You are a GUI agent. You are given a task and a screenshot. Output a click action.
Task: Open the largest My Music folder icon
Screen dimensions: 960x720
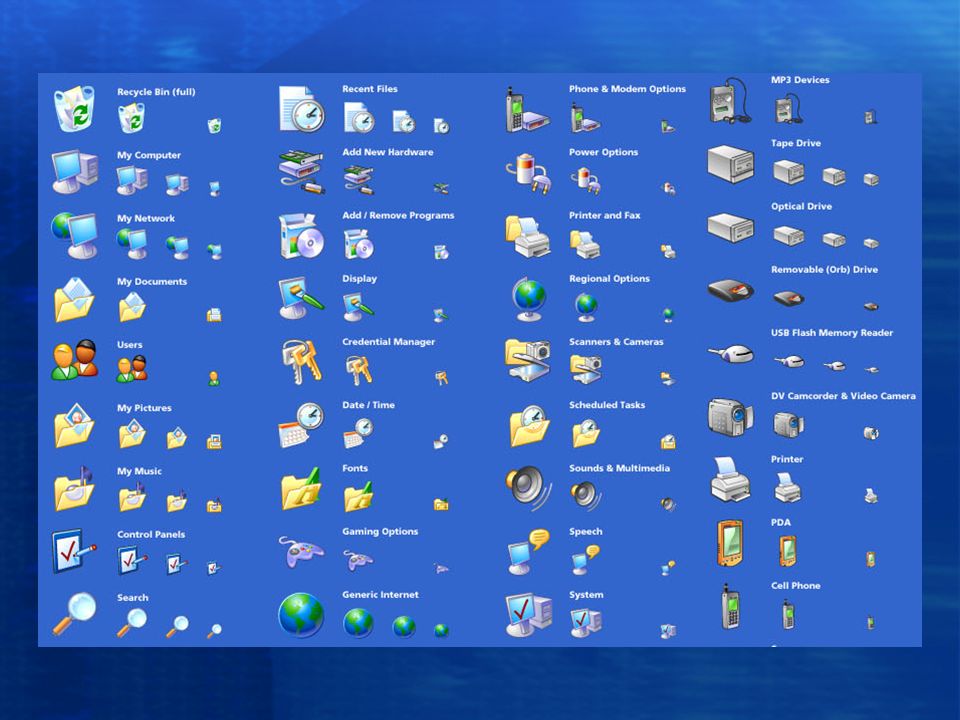pyautogui.click(x=75, y=489)
